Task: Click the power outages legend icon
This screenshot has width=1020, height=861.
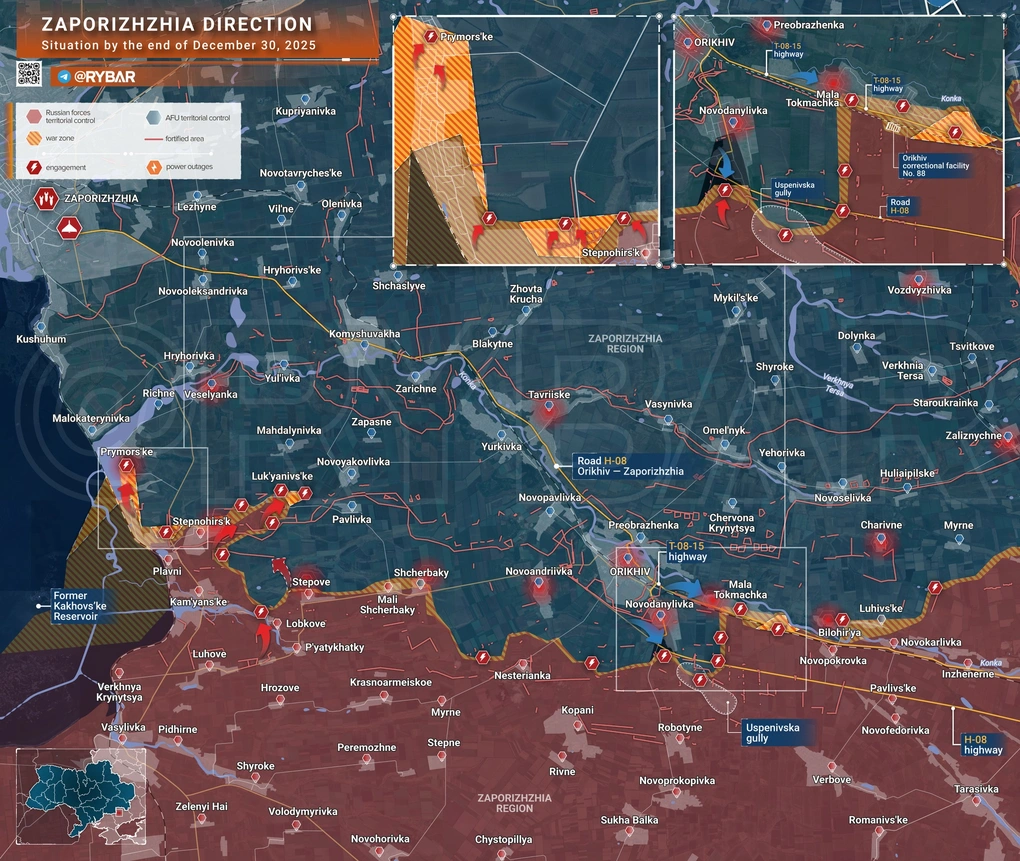Action: pyautogui.click(x=153, y=167)
